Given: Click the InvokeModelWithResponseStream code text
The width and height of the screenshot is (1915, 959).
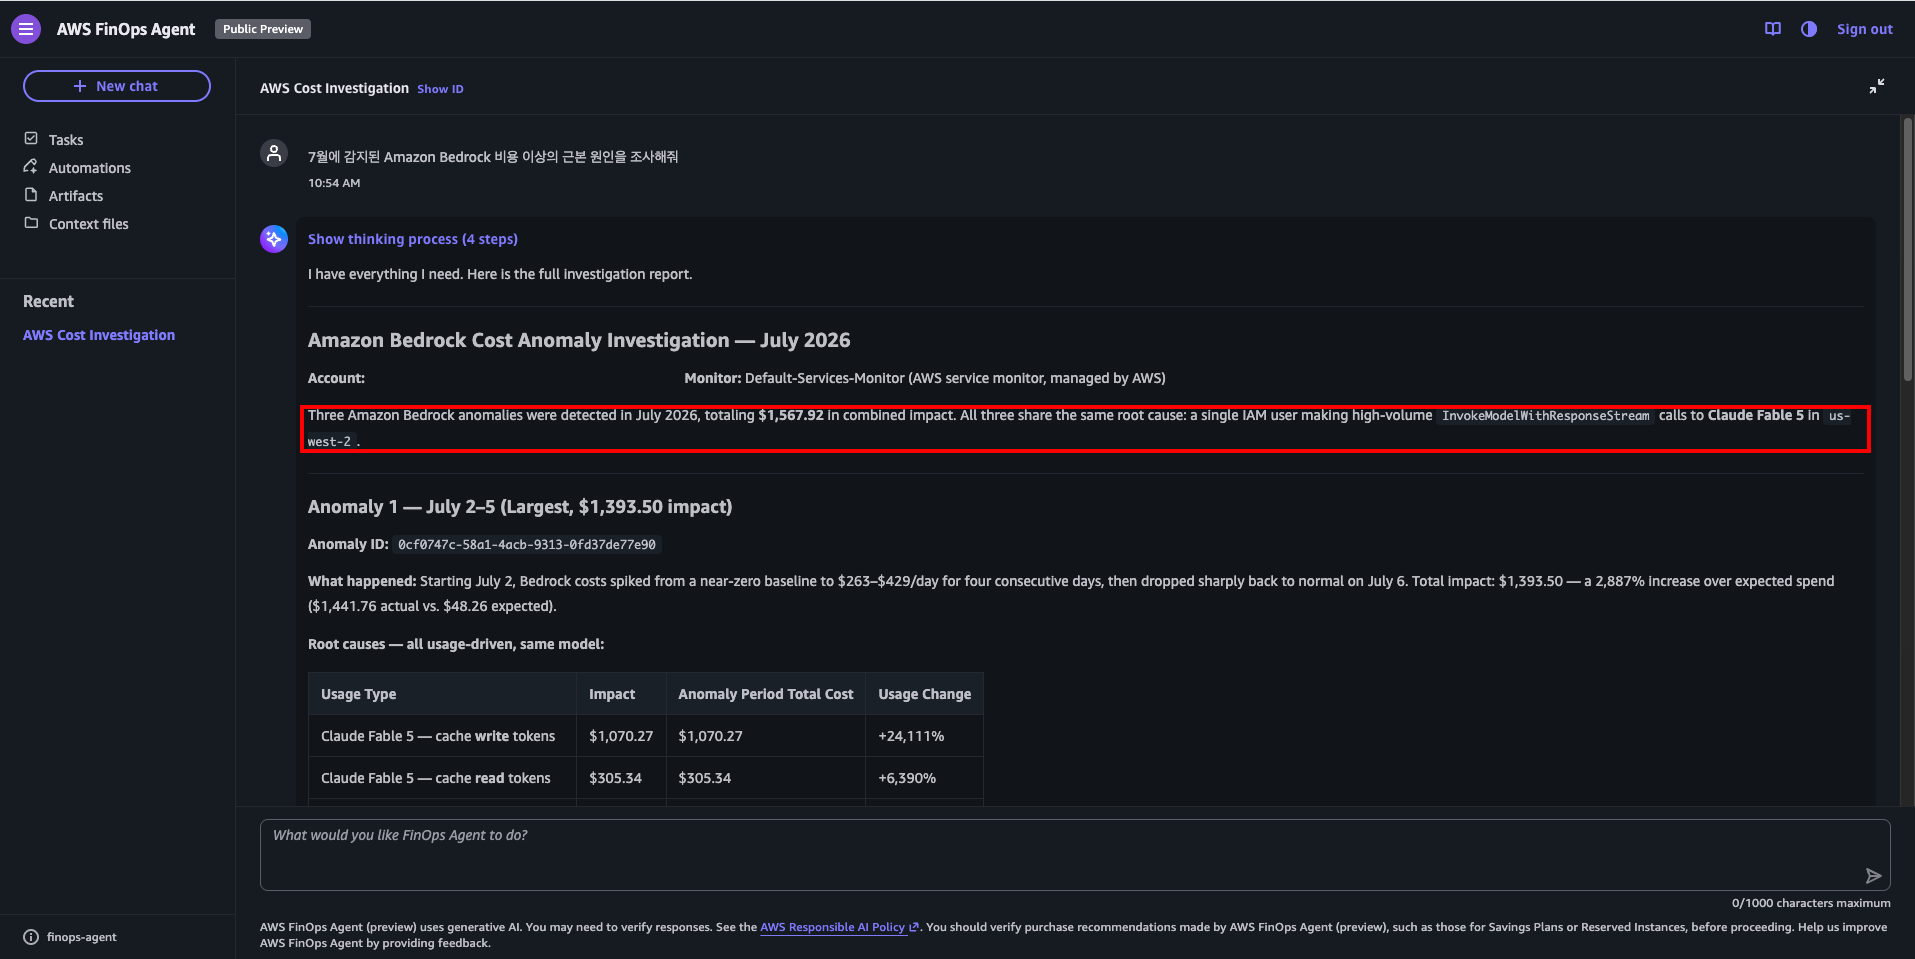Looking at the screenshot, I should pos(1546,416).
